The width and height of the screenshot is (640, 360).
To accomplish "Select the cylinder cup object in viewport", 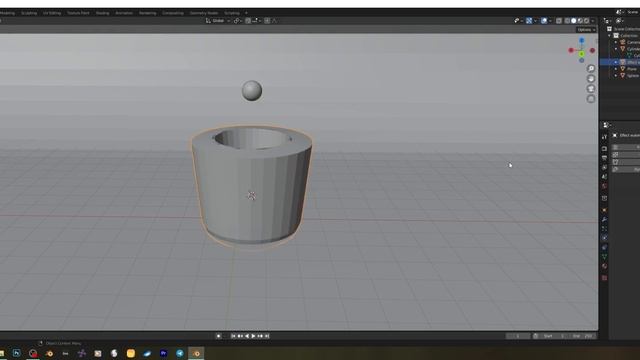I will click(252, 186).
